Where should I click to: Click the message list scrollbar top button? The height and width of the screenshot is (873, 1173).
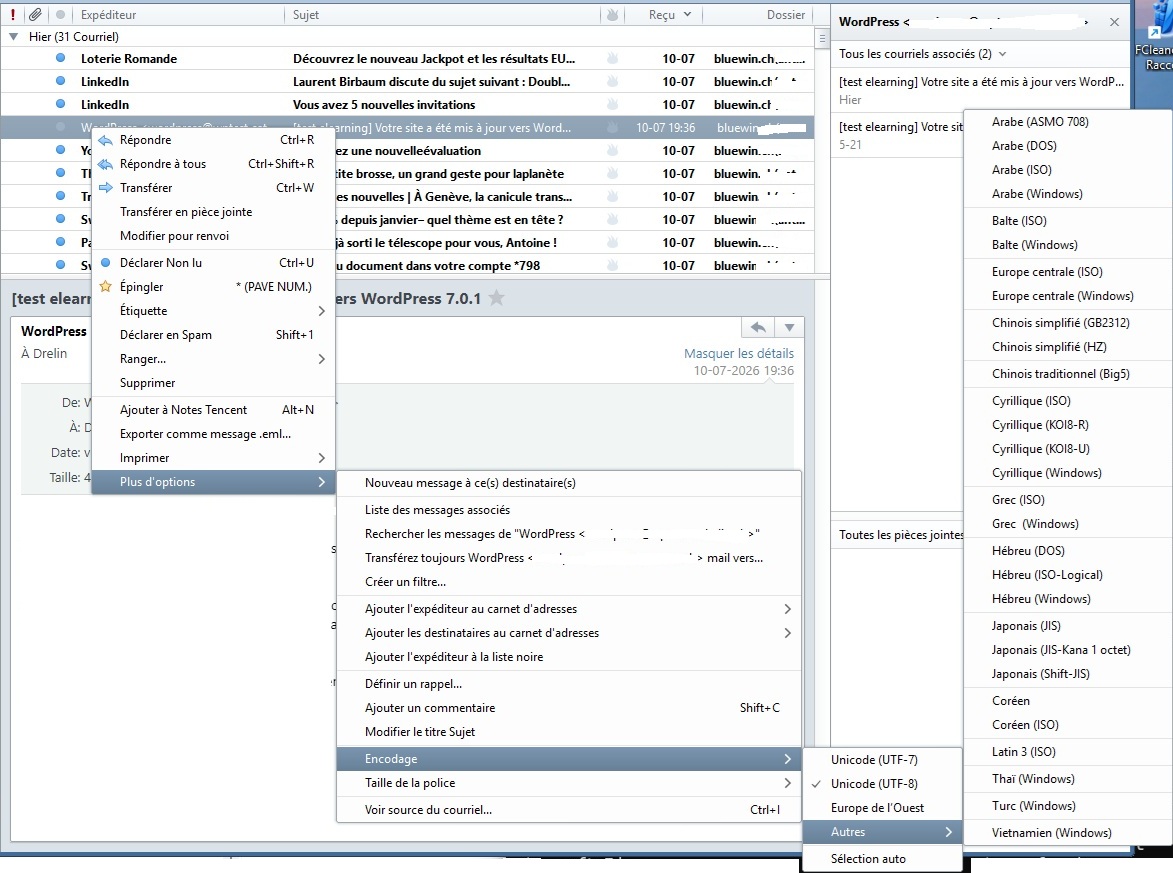tap(822, 38)
